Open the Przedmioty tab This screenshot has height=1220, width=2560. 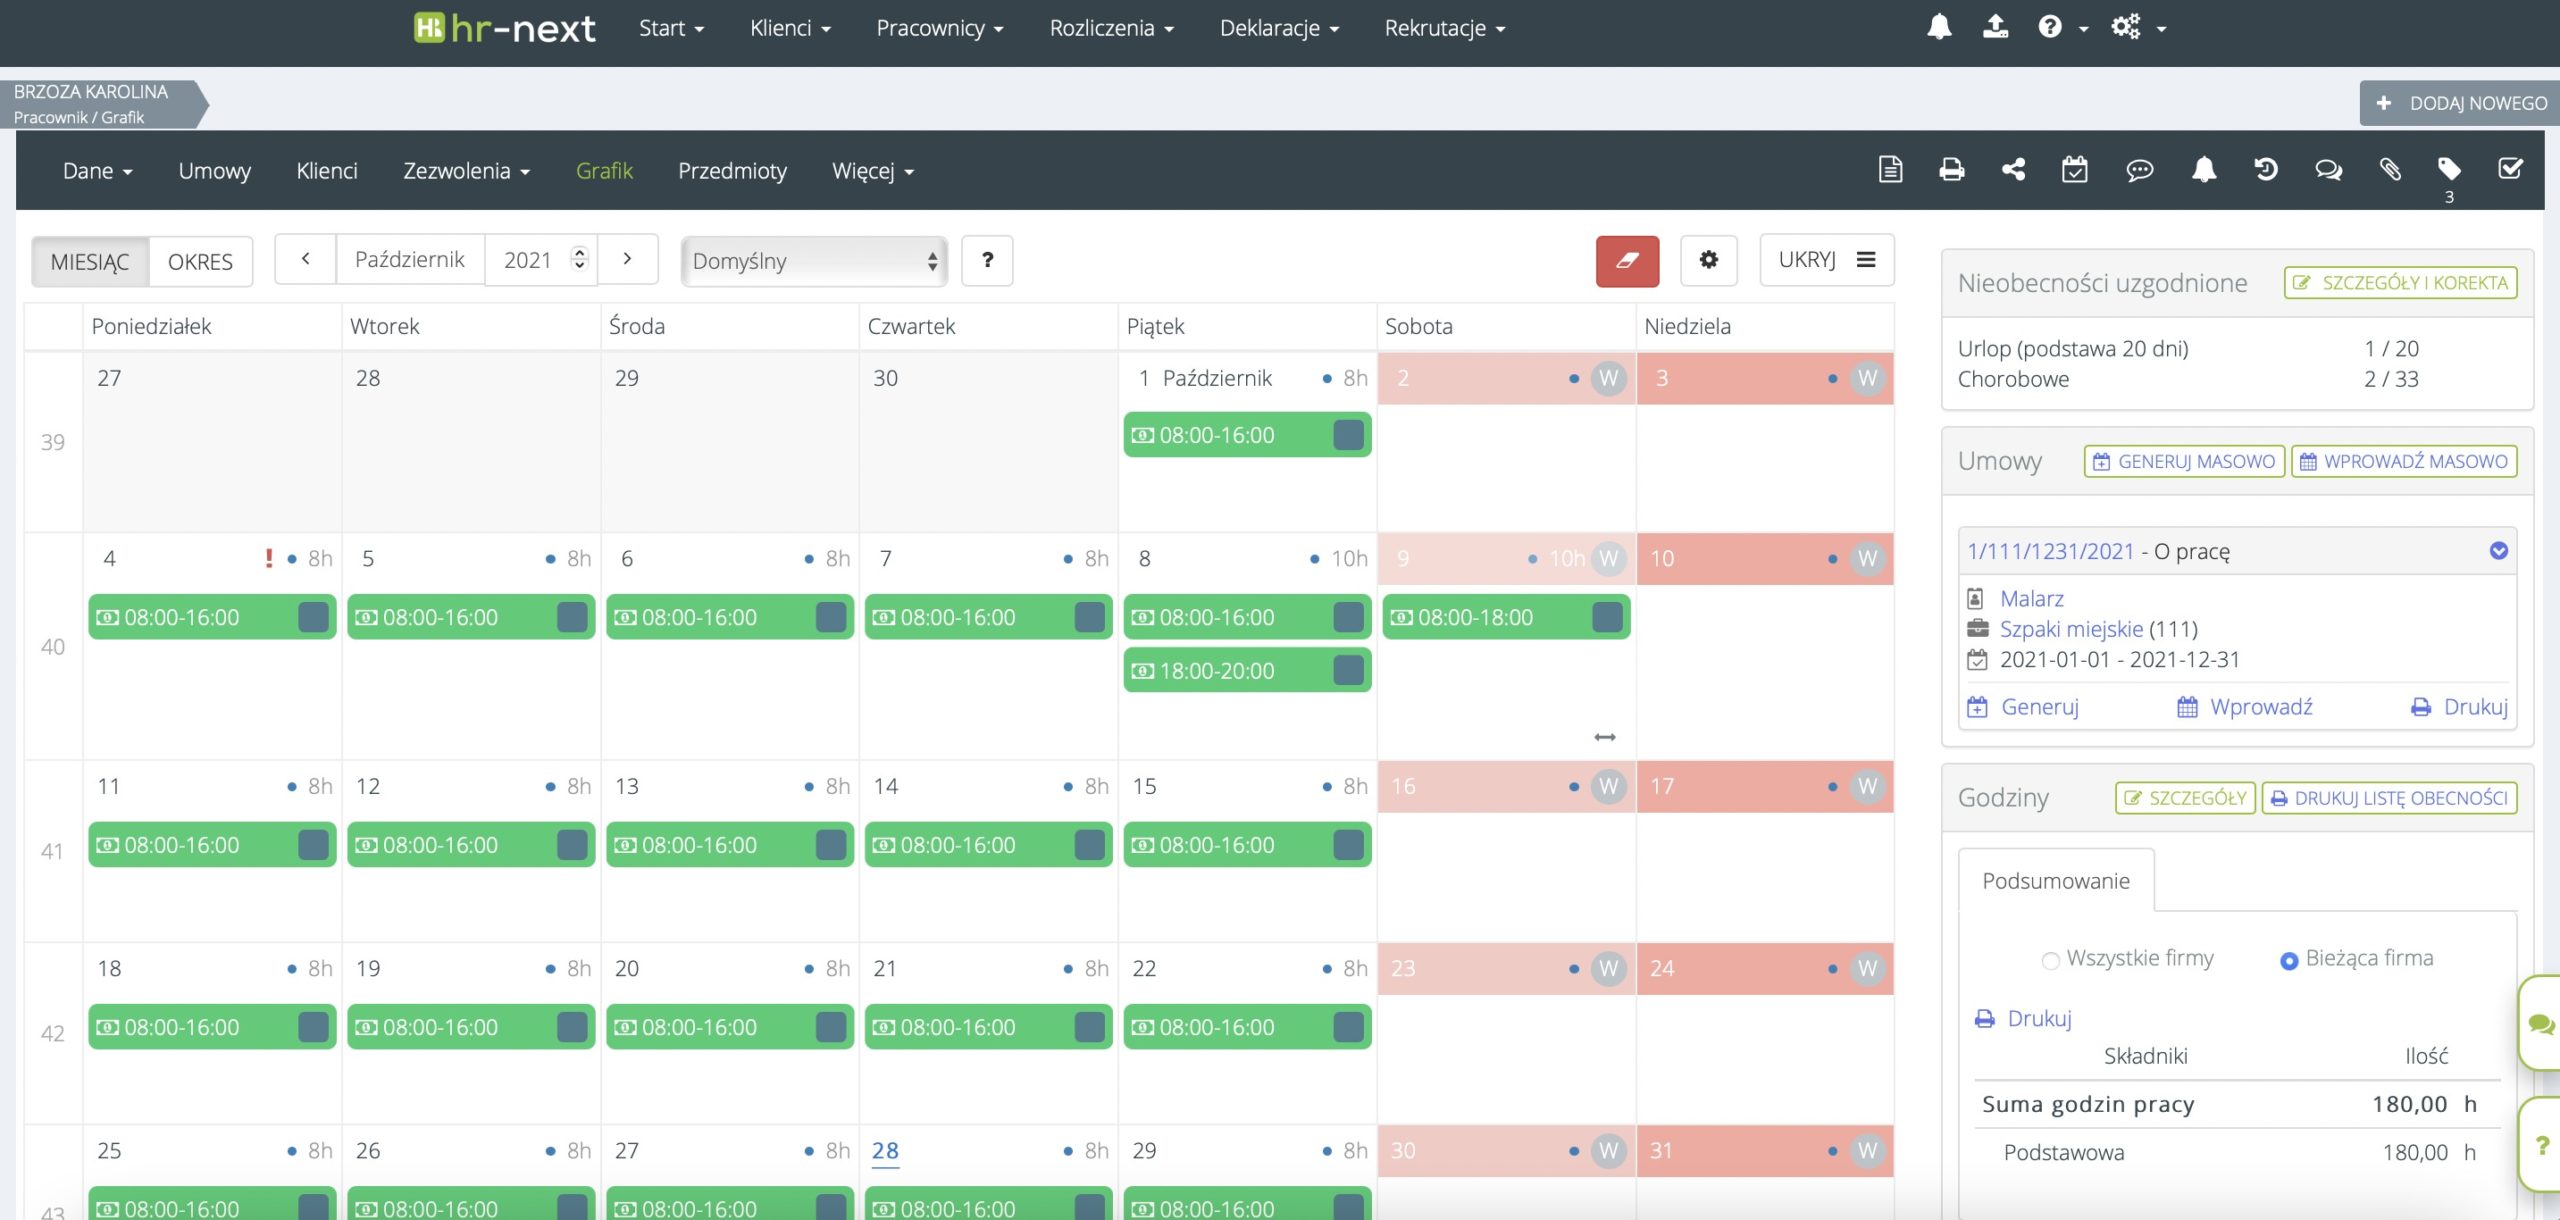tap(732, 171)
